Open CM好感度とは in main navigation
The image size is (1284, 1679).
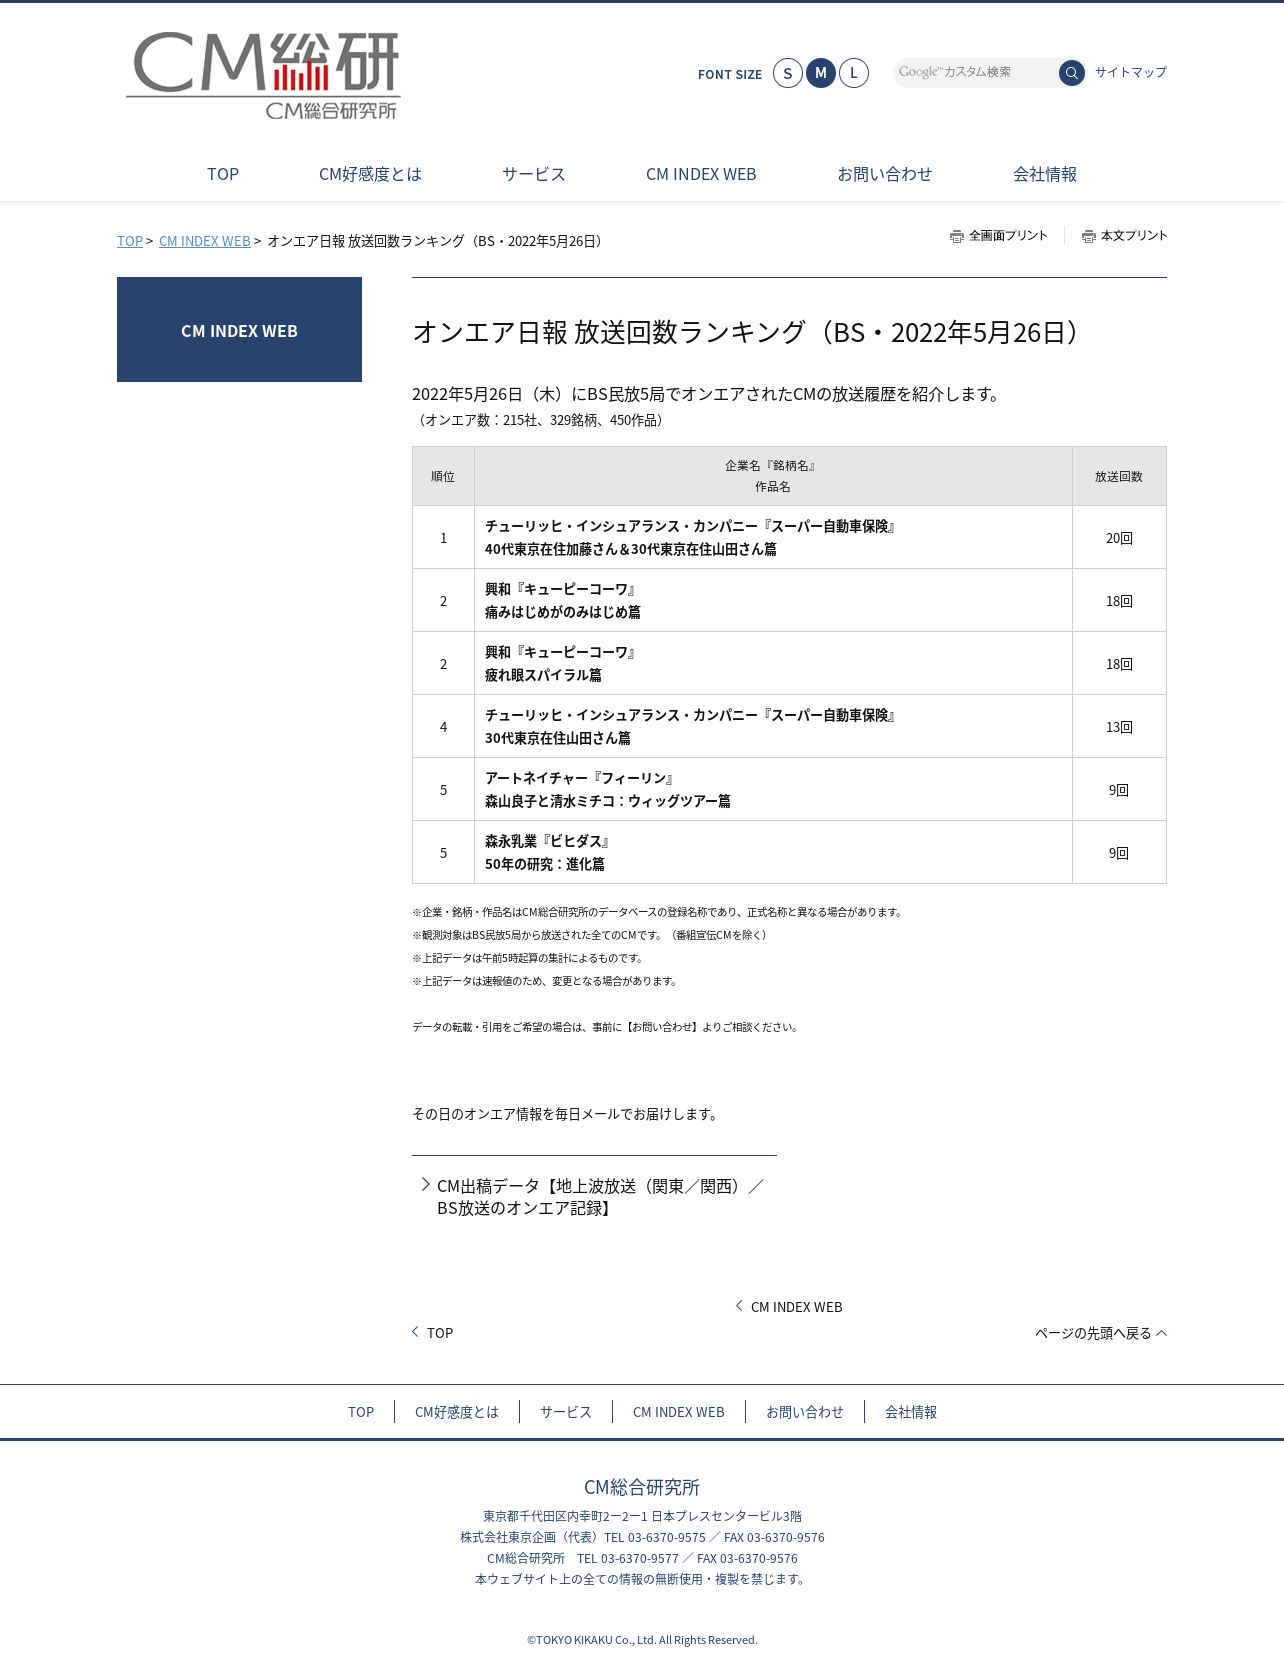click(x=370, y=174)
